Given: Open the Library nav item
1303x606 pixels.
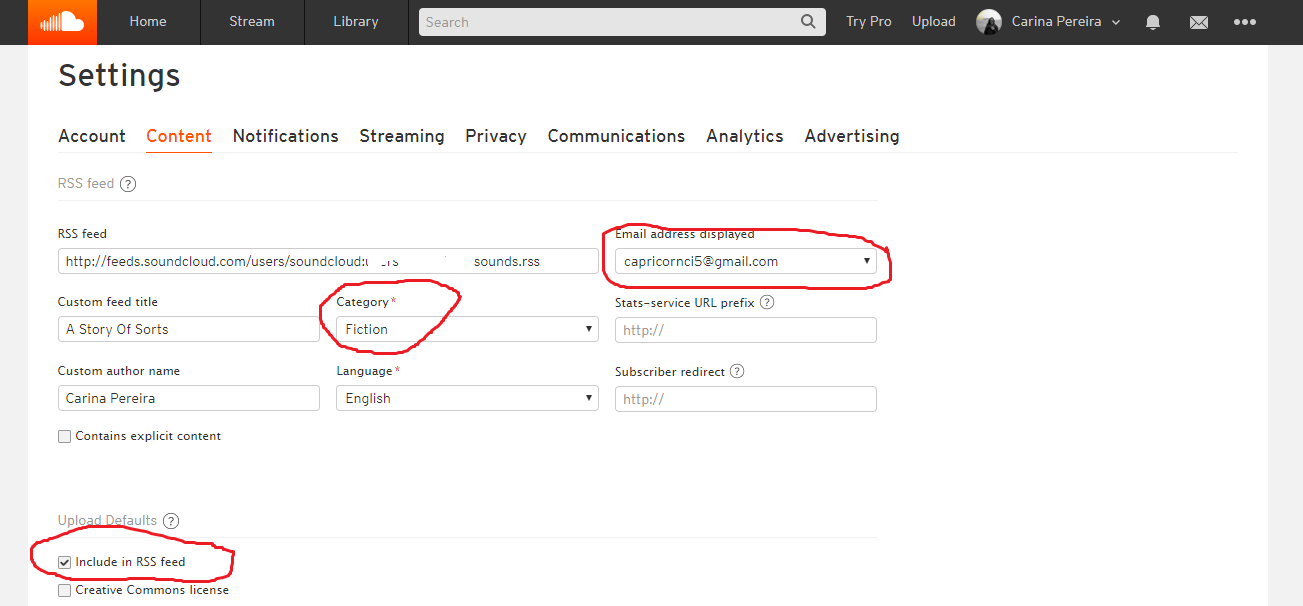Looking at the screenshot, I should pos(356,22).
